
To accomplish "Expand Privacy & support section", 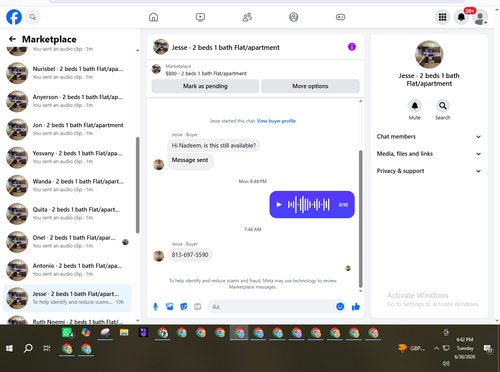I will pyautogui.click(x=429, y=171).
